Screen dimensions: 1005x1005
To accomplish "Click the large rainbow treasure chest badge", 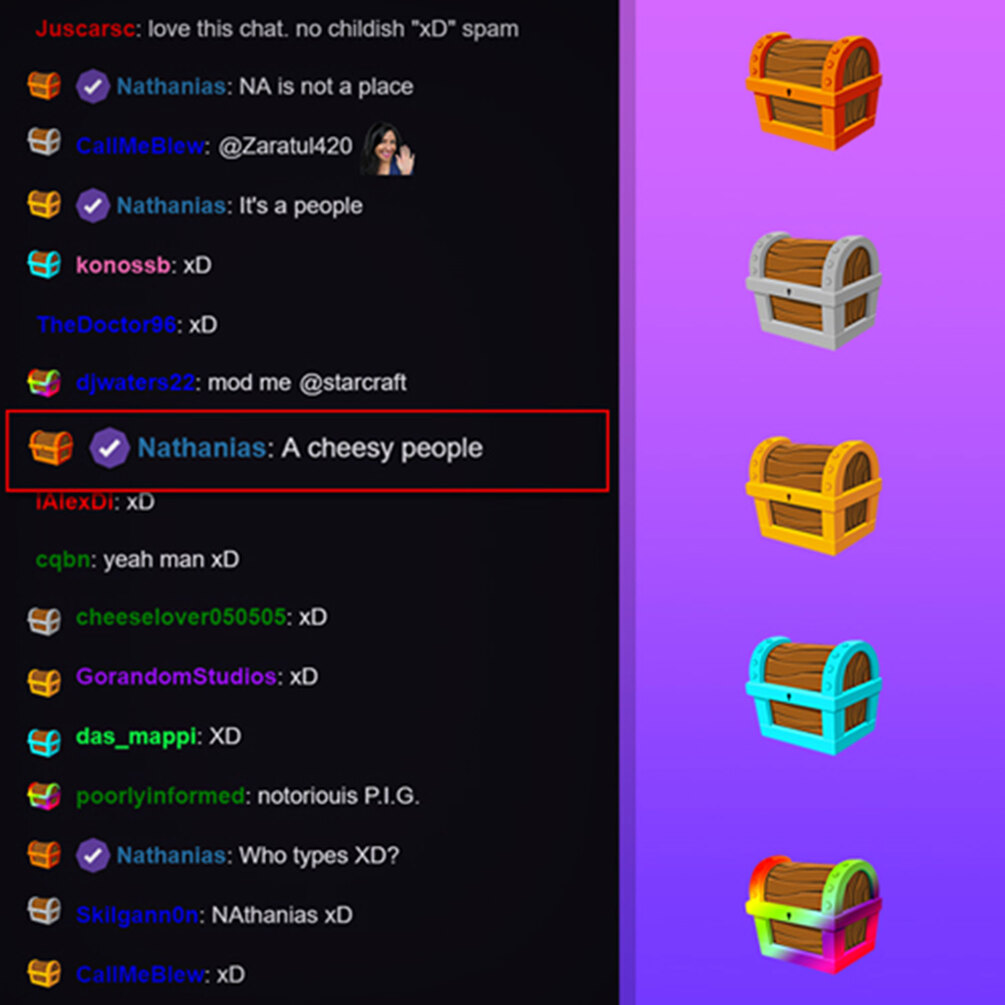I will (x=813, y=915).
